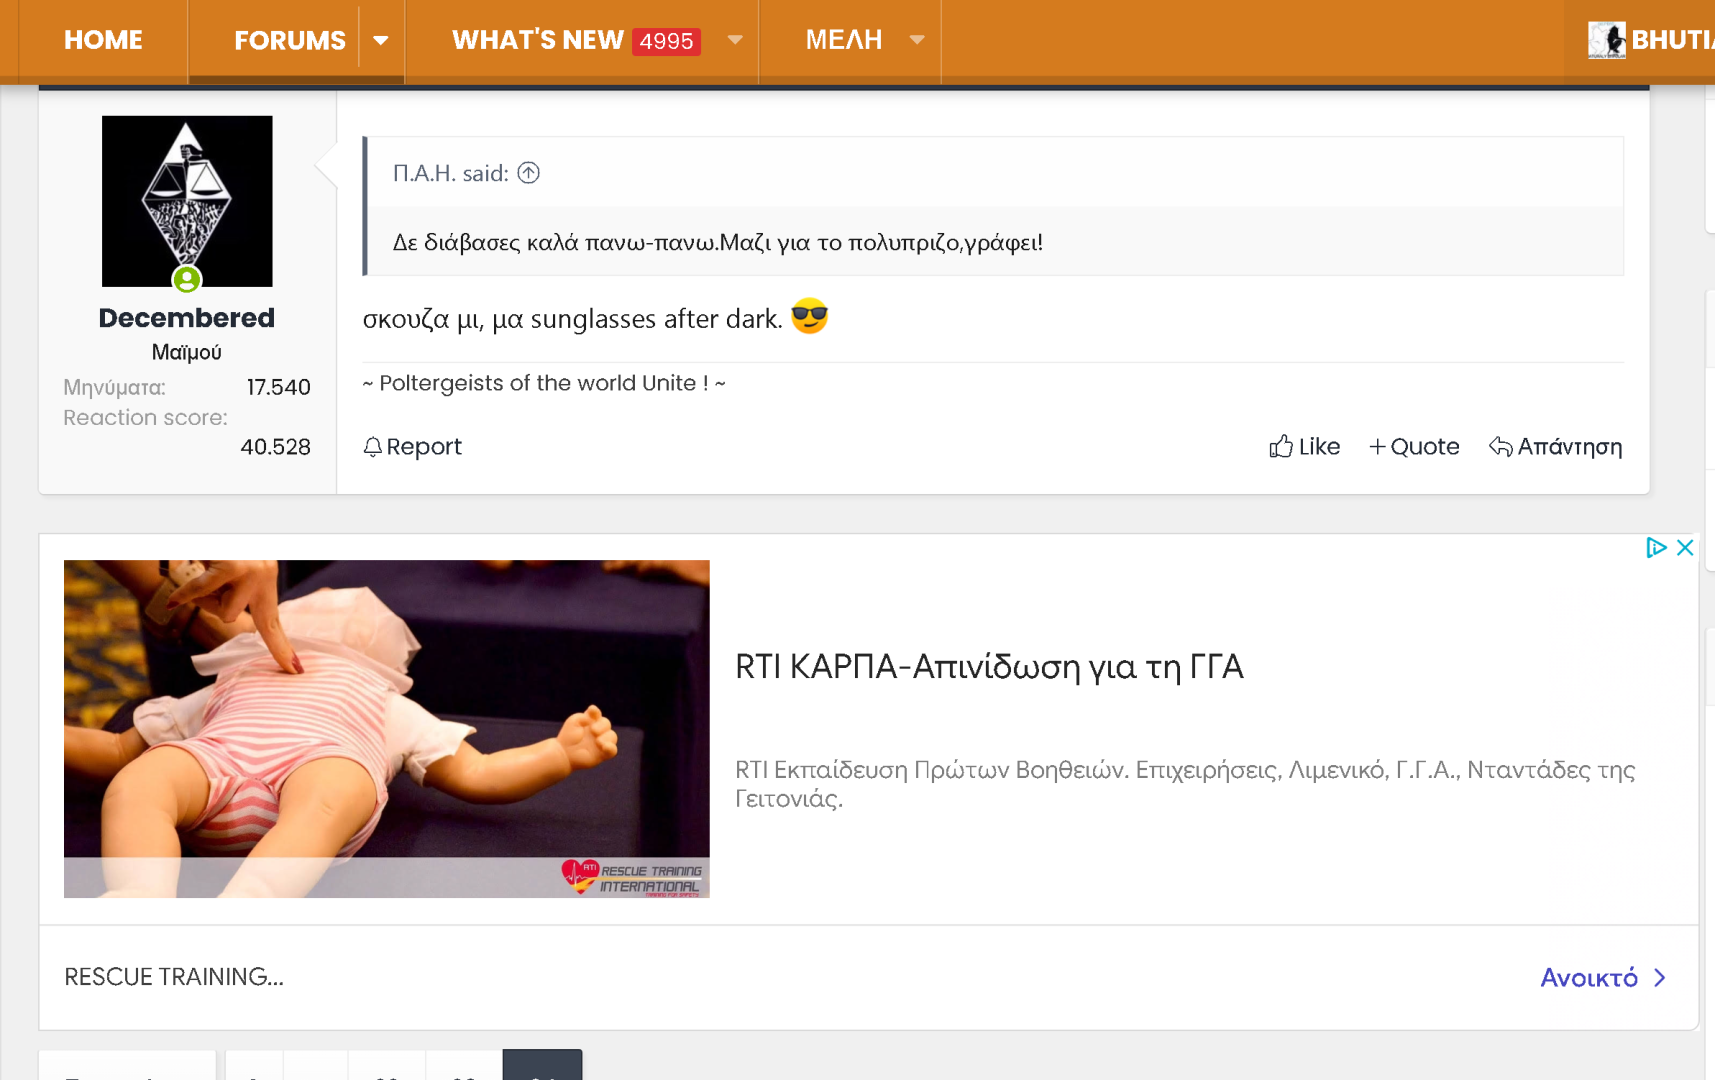Click the quoted message text

tap(718, 243)
